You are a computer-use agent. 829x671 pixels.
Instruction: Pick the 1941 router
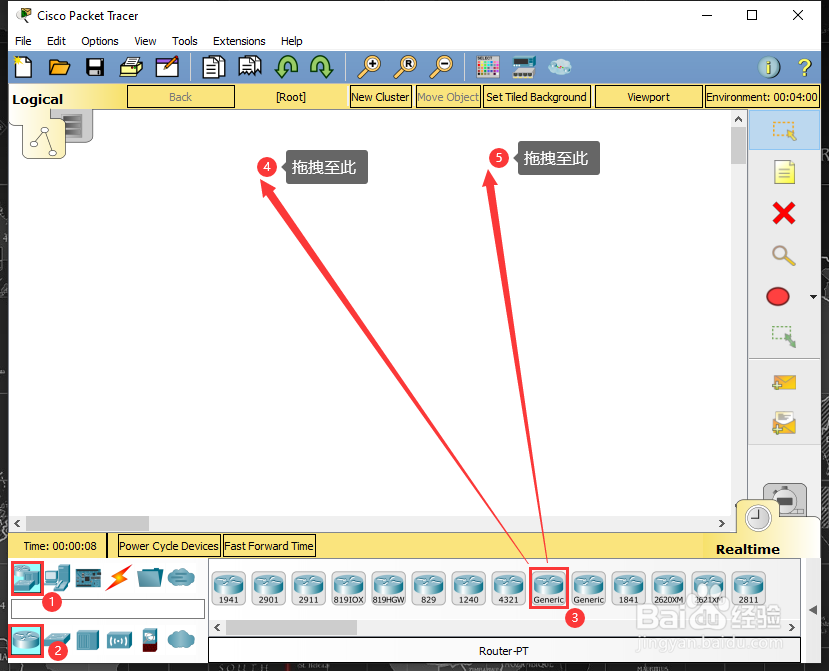(229, 588)
